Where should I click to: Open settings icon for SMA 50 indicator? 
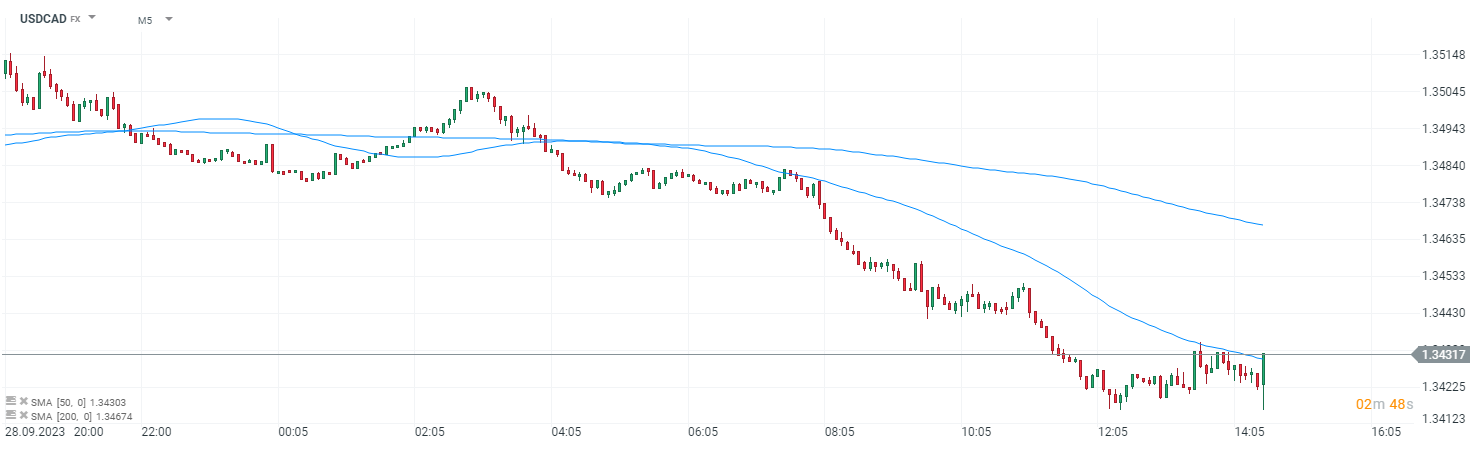[10, 400]
